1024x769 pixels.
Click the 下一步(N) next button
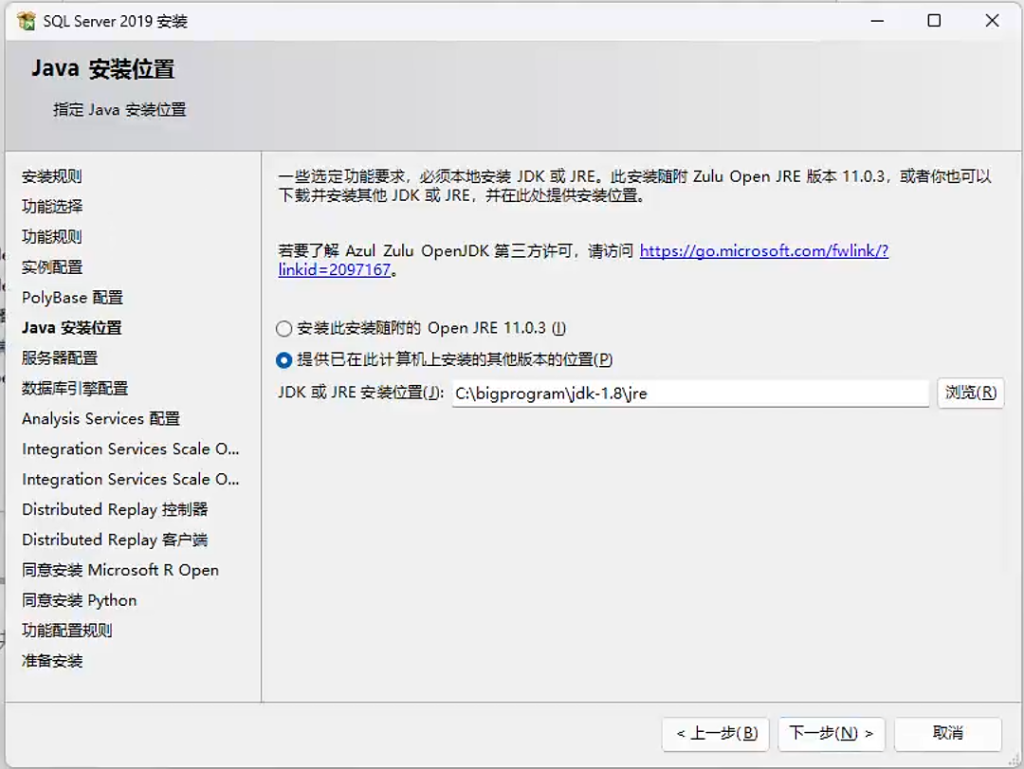(x=831, y=734)
